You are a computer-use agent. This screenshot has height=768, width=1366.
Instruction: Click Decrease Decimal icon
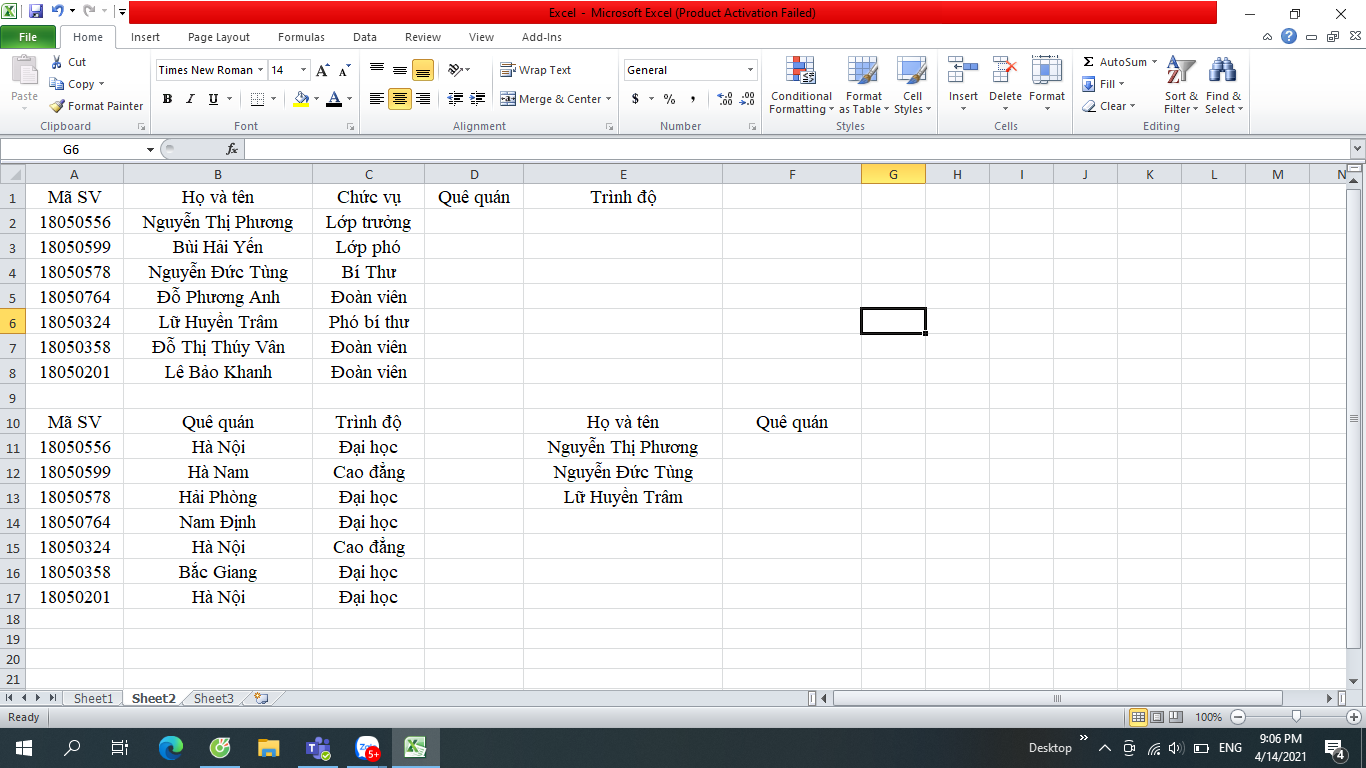749,99
